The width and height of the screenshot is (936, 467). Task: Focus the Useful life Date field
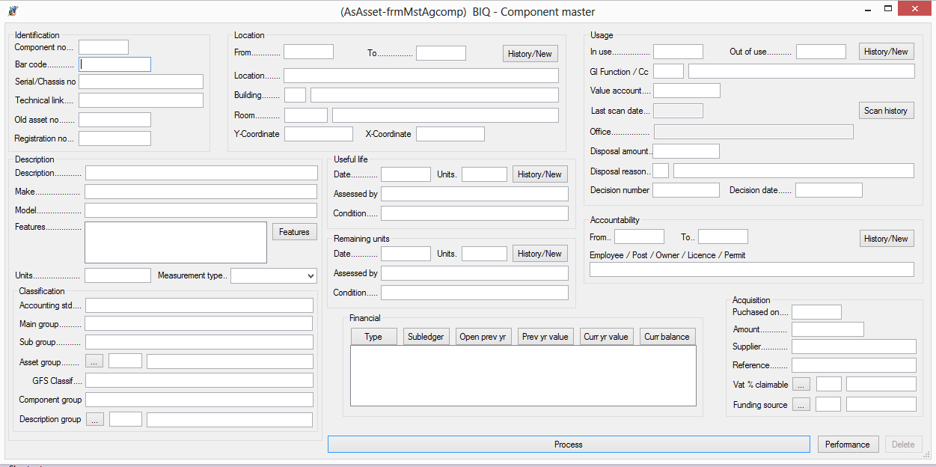(406, 174)
